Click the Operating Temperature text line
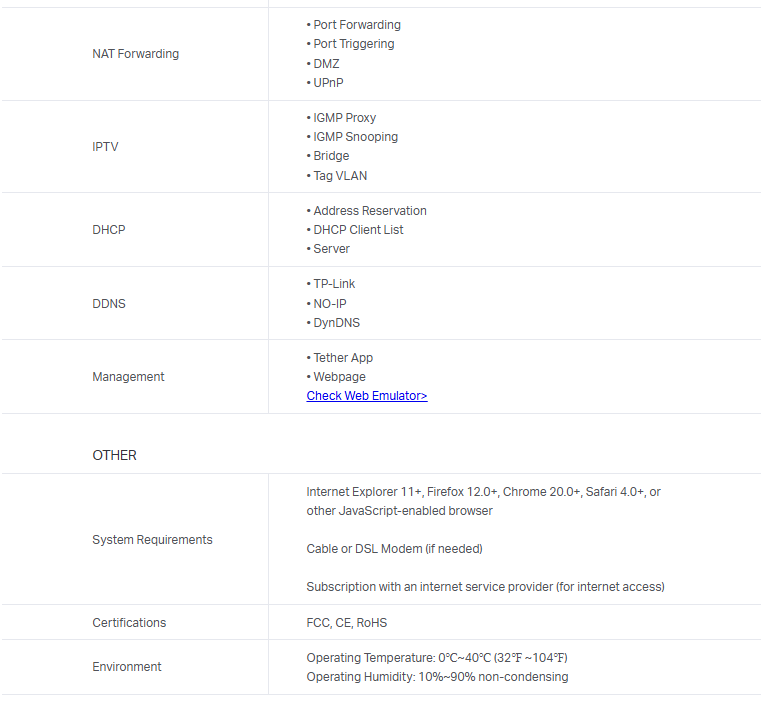 pos(437,658)
